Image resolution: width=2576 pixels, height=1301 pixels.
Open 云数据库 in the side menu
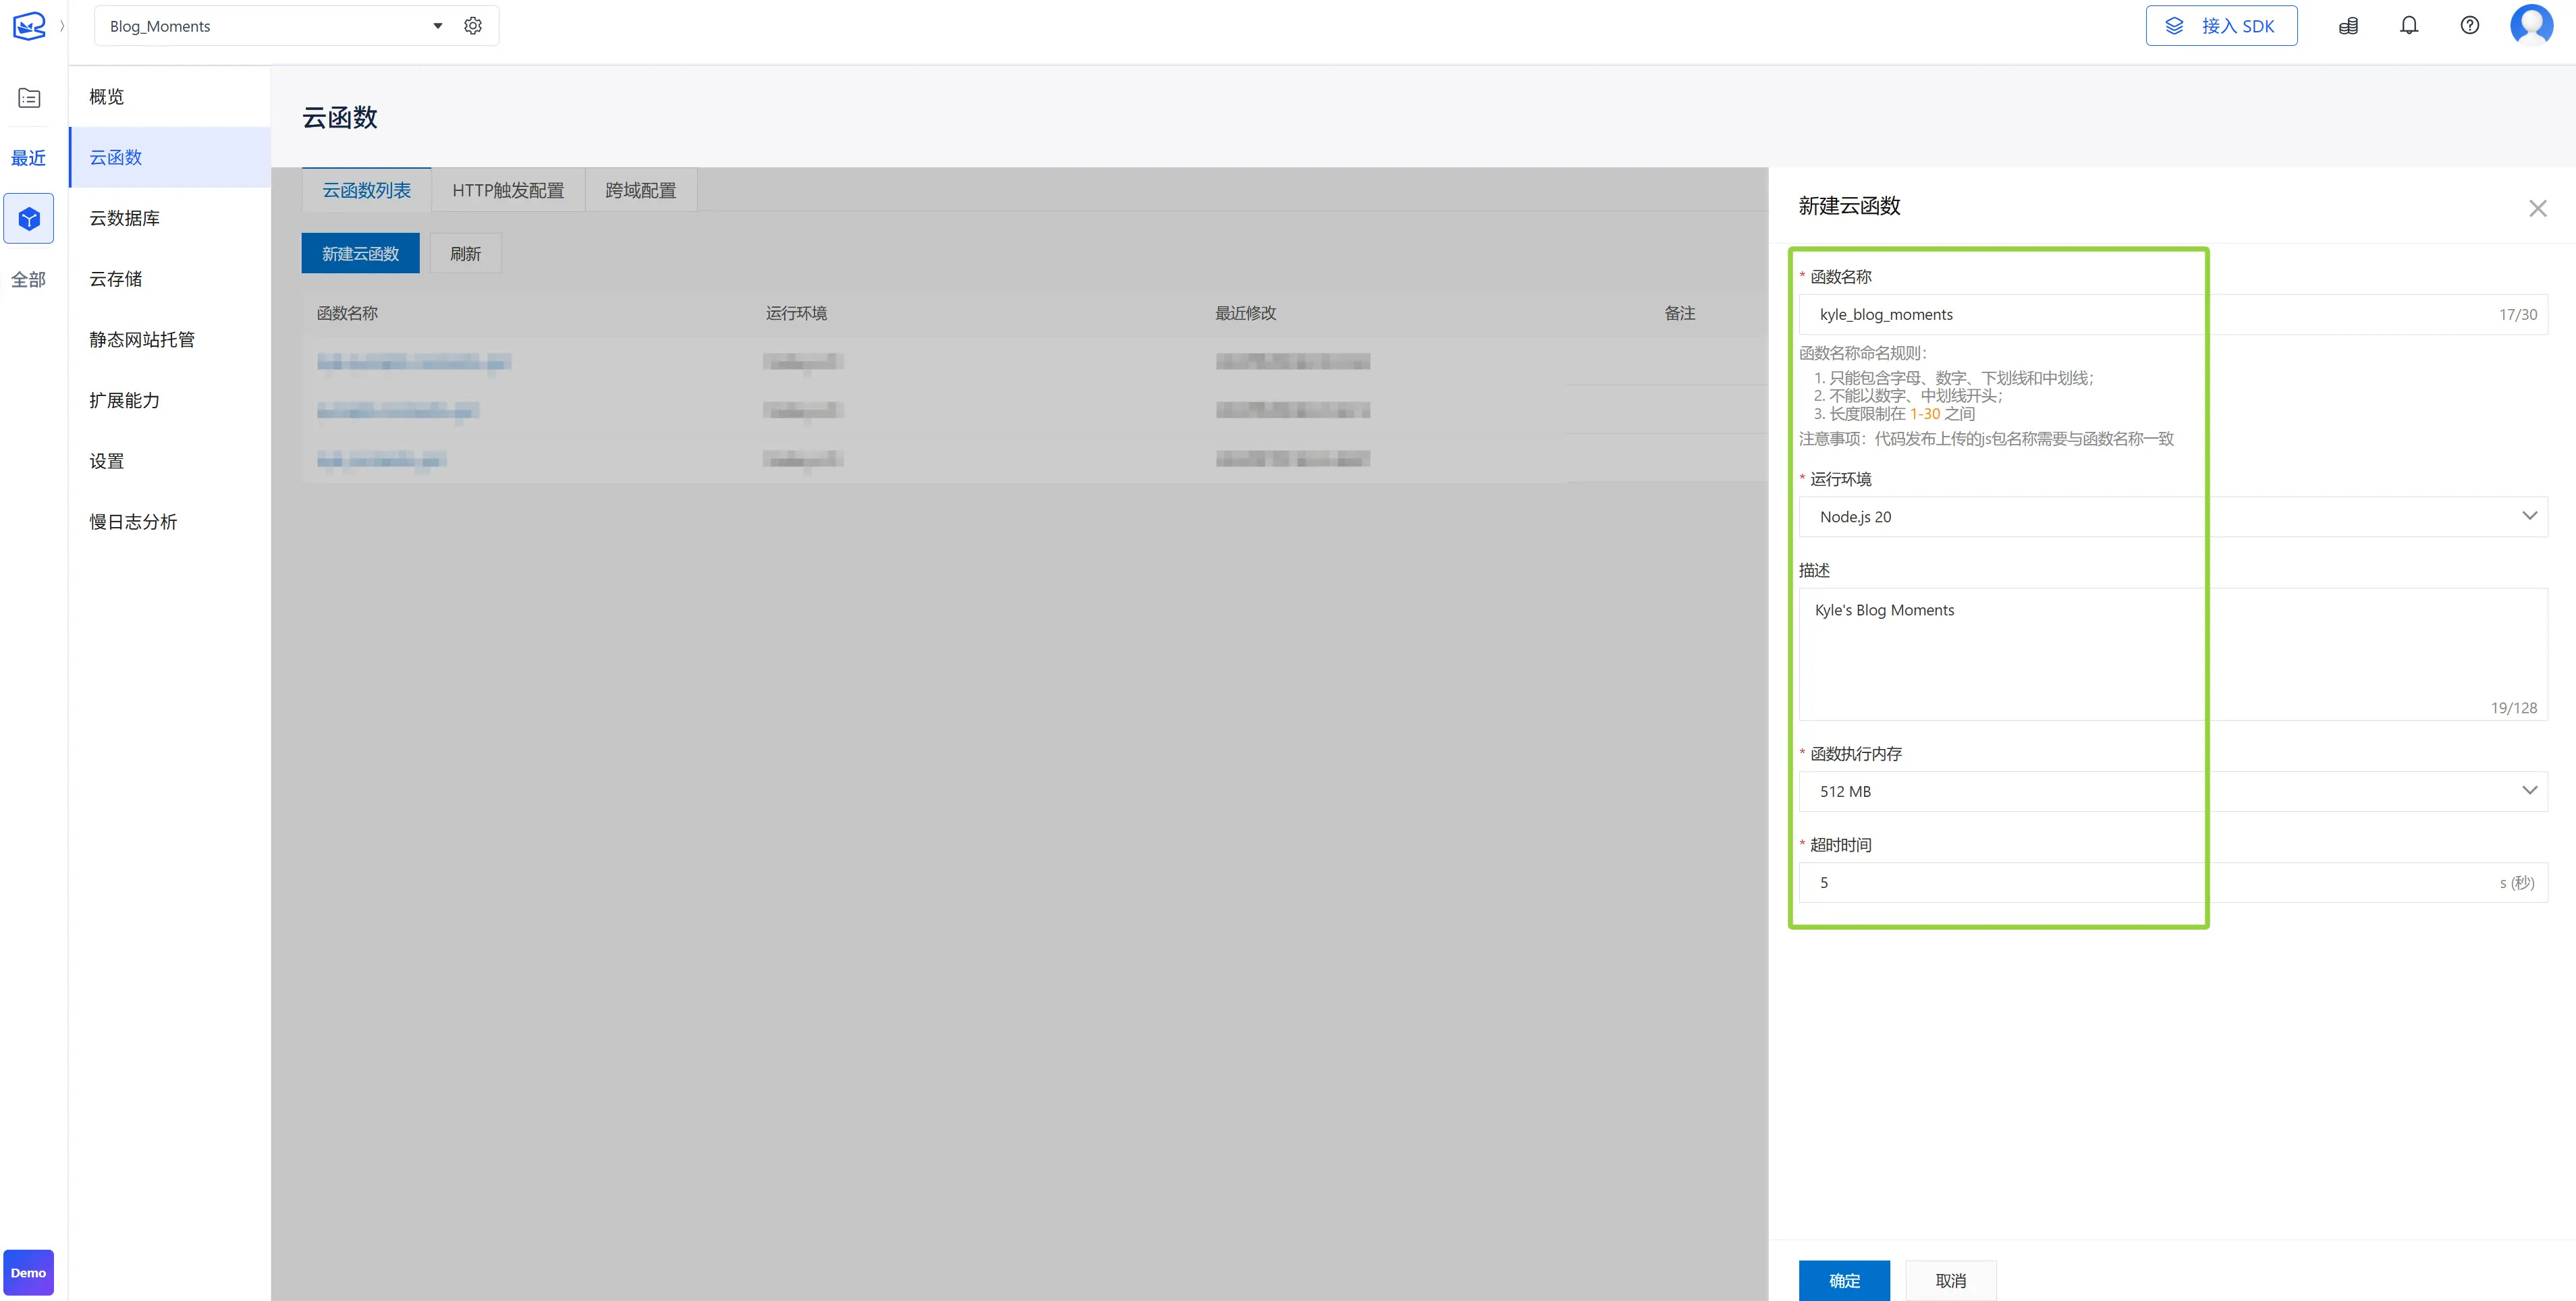[125, 218]
